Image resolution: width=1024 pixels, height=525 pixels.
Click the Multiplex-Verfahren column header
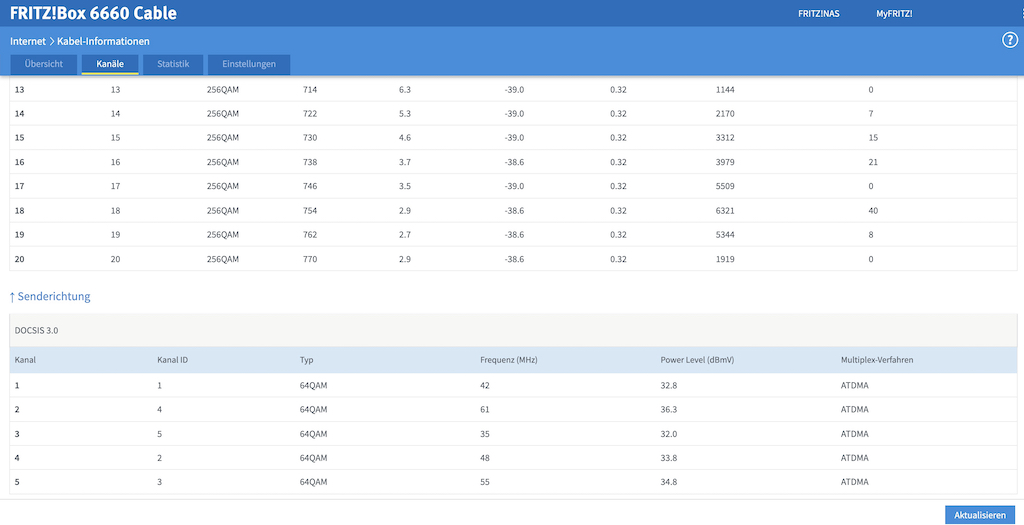click(x=877, y=360)
